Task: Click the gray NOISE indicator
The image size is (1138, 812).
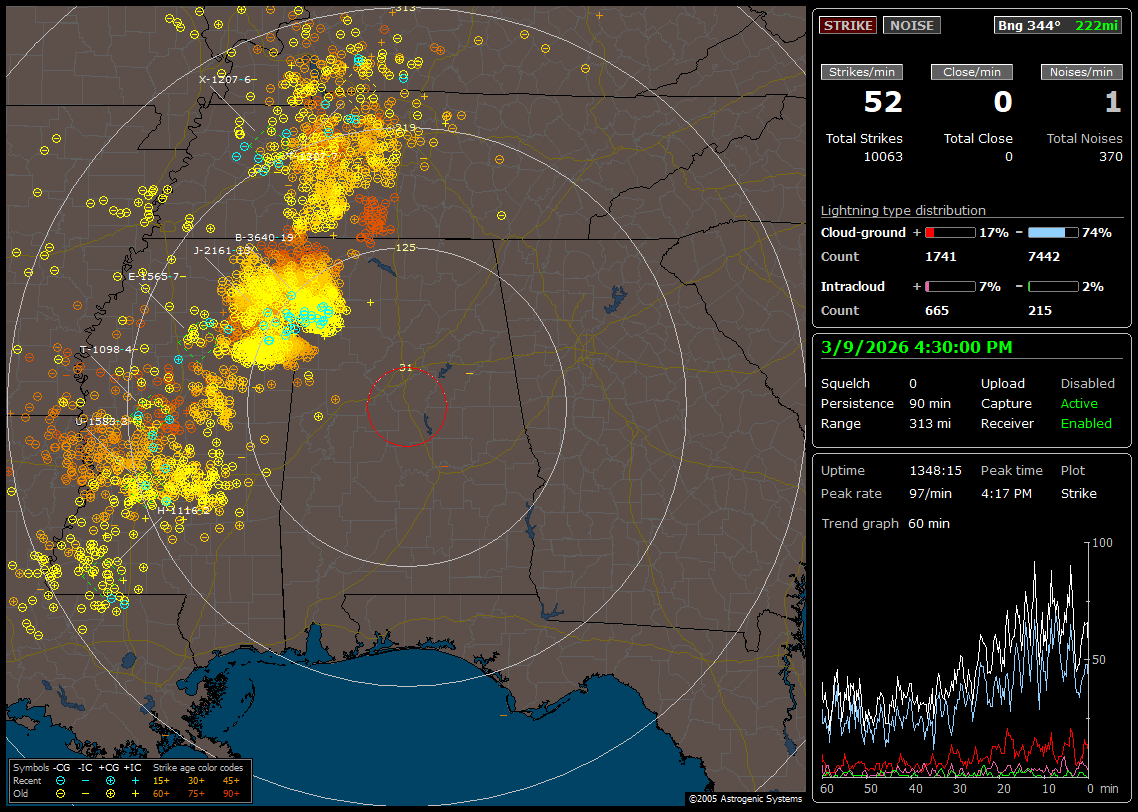Action: tap(911, 25)
